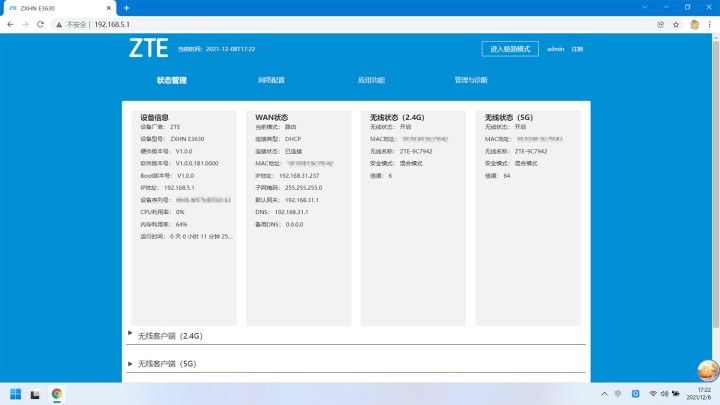Click the current time 2021-12-08T17:22

tap(231, 49)
